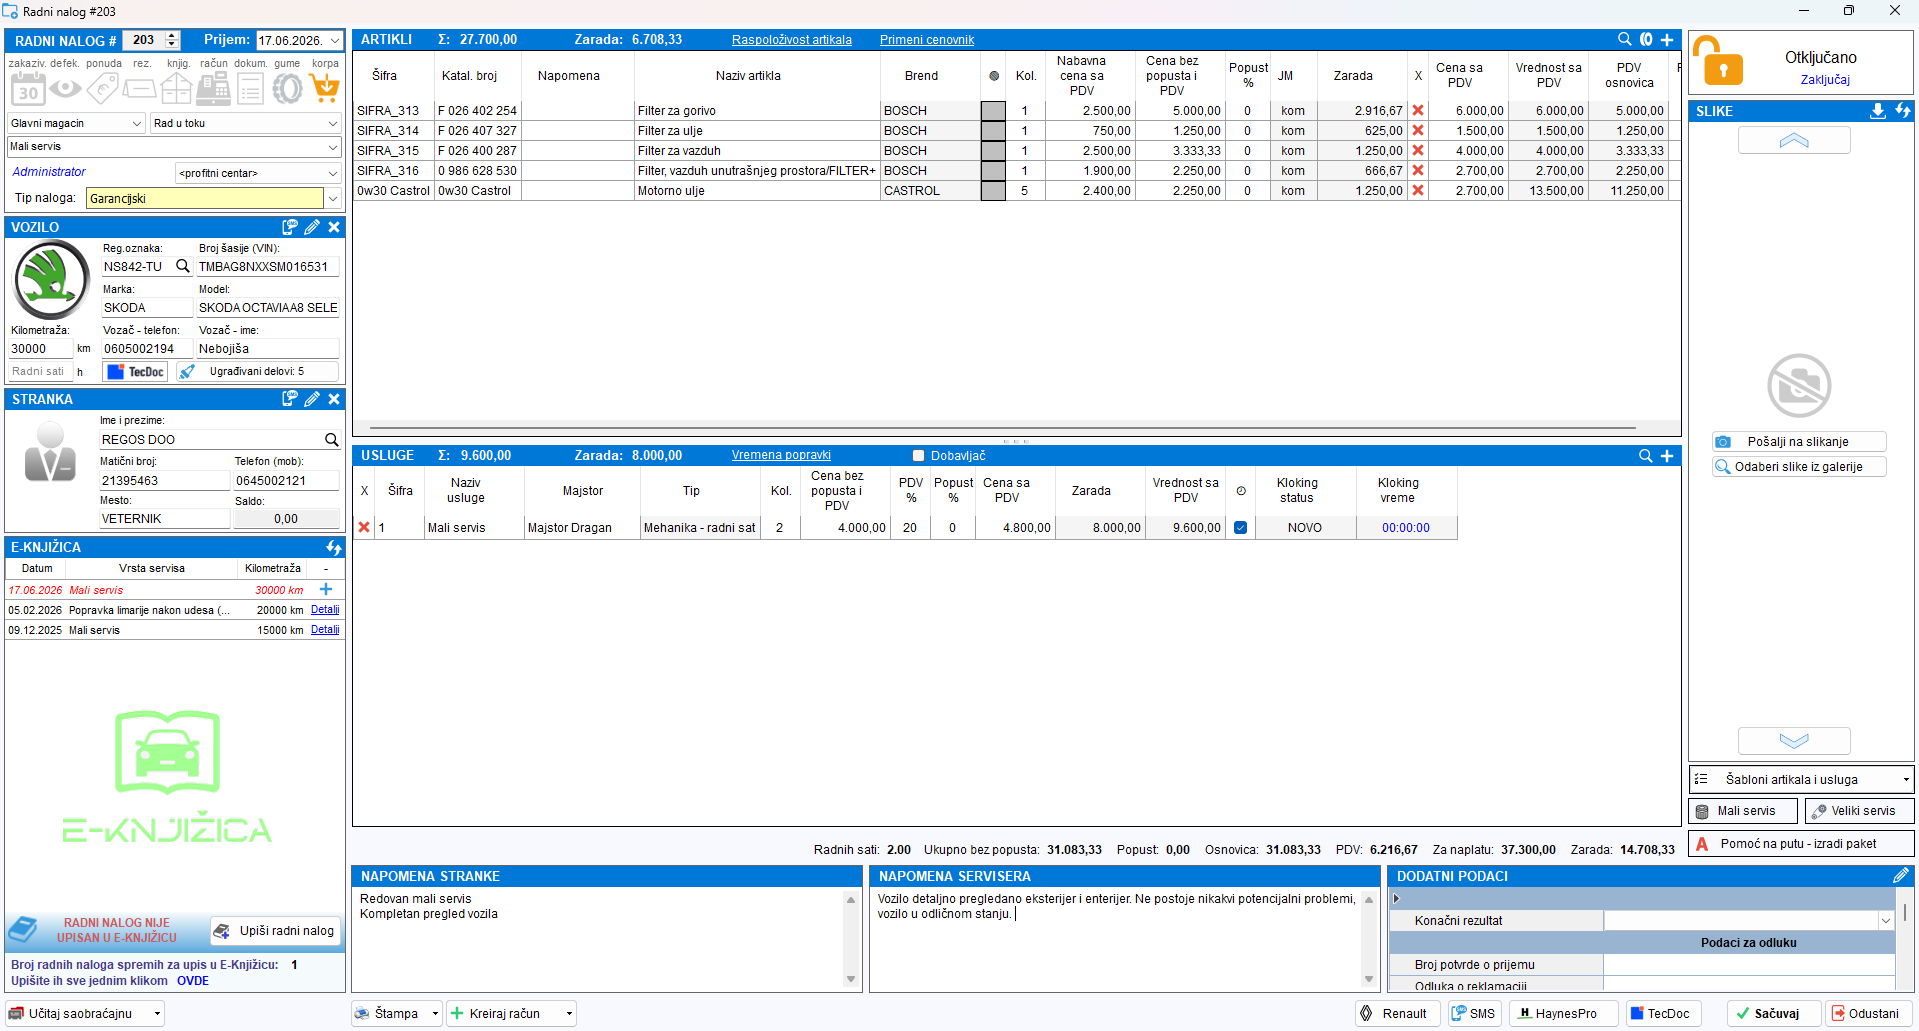Viewport: 1919px width, 1031px height.
Task: Toggle the Dobavljač checkbox
Action: tap(918, 456)
